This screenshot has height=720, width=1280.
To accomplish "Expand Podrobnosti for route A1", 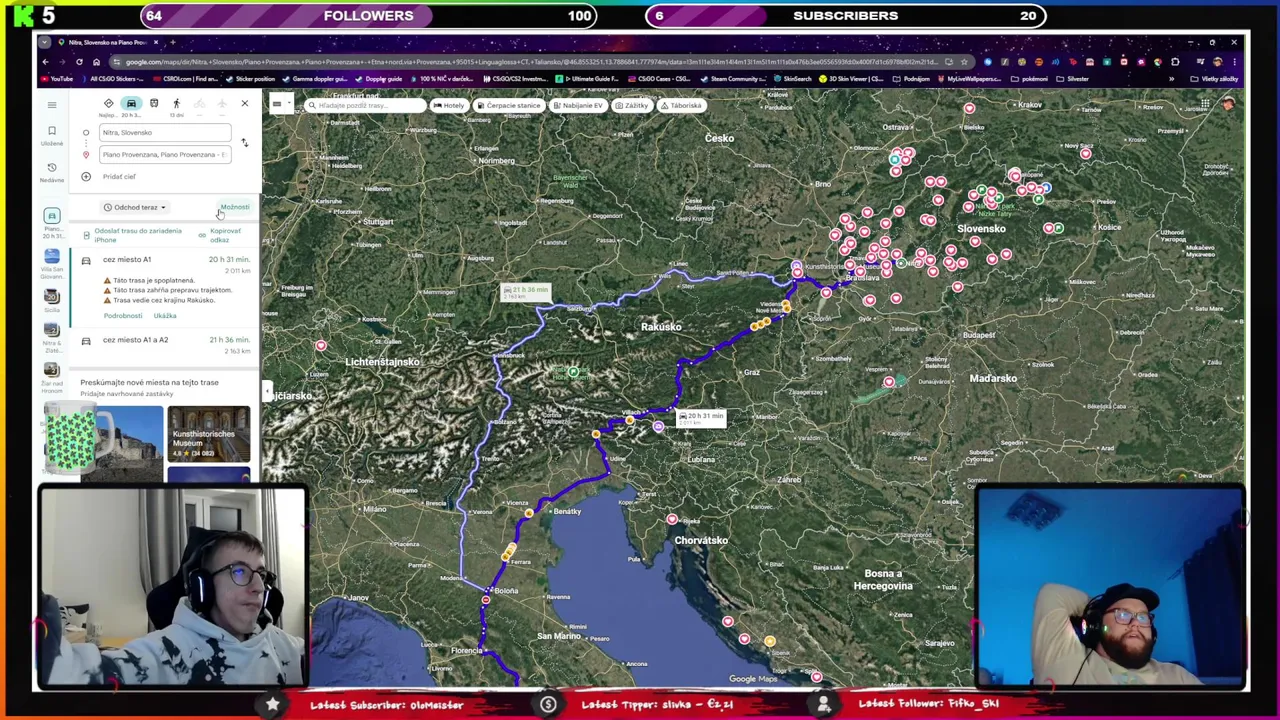I will (x=123, y=316).
